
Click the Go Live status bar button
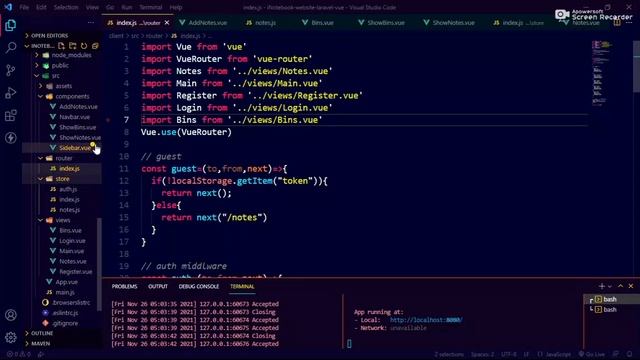point(592,354)
